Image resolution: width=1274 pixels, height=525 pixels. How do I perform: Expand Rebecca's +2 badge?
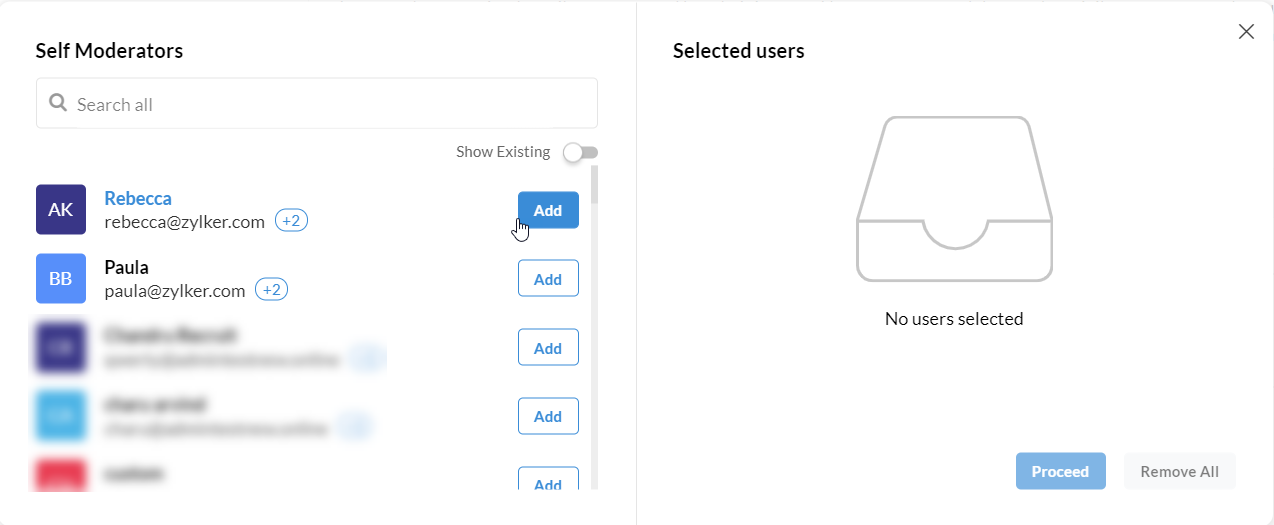click(x=292, y=221)
